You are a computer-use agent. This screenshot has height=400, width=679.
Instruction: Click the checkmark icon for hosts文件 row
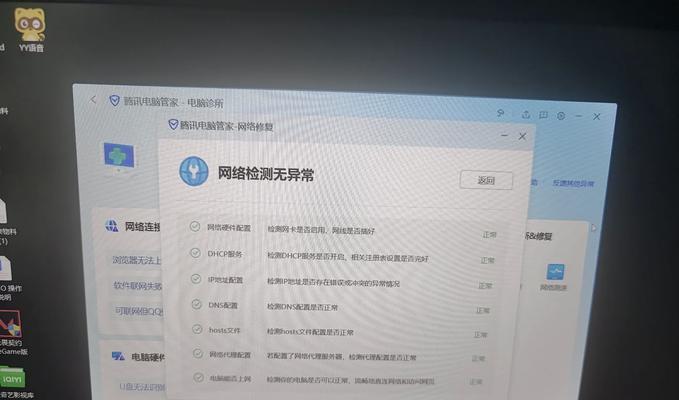tap(197, 329)
